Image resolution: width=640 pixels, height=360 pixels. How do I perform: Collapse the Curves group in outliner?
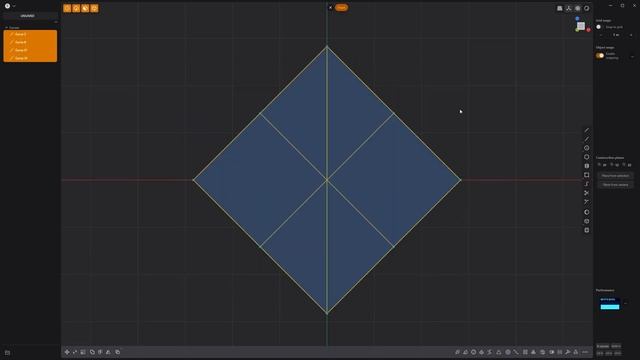point(7,28)
